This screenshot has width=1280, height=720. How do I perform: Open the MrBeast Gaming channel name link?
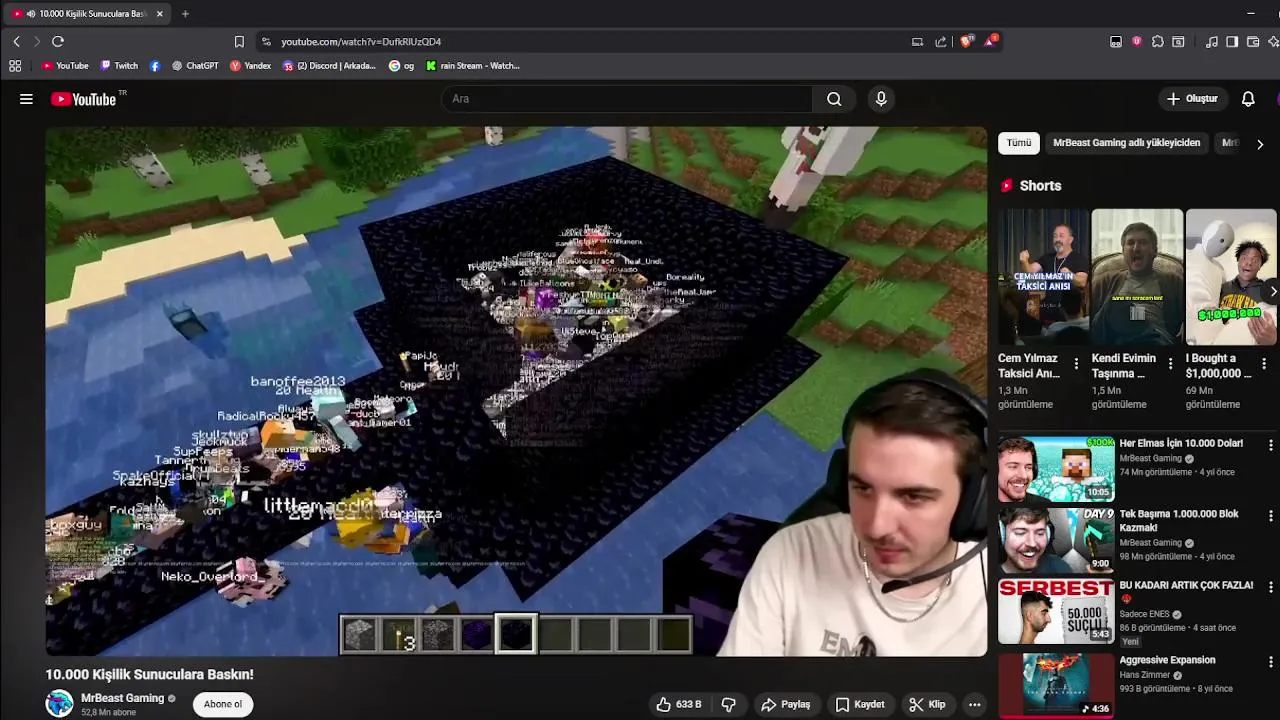pyautogui.click(x=122, y=698)
